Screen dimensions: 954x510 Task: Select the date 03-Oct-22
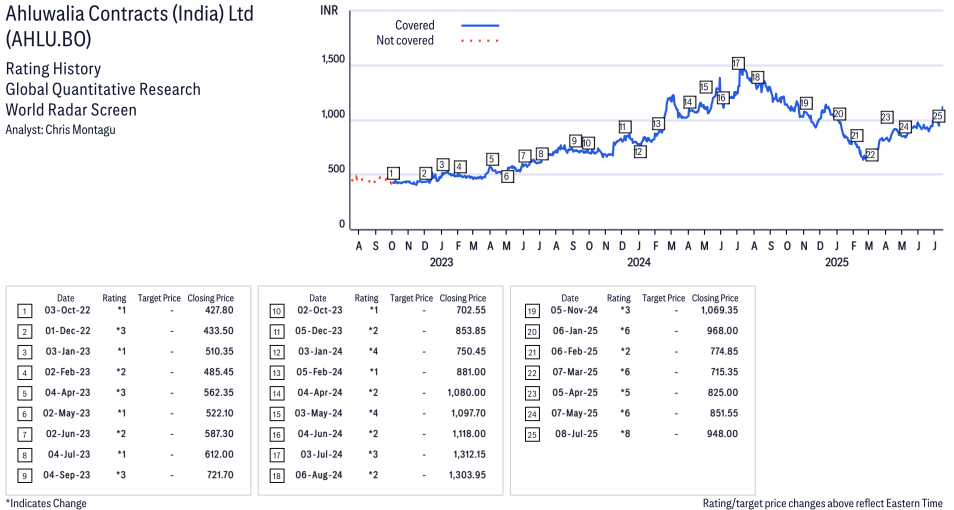[68, 310]
